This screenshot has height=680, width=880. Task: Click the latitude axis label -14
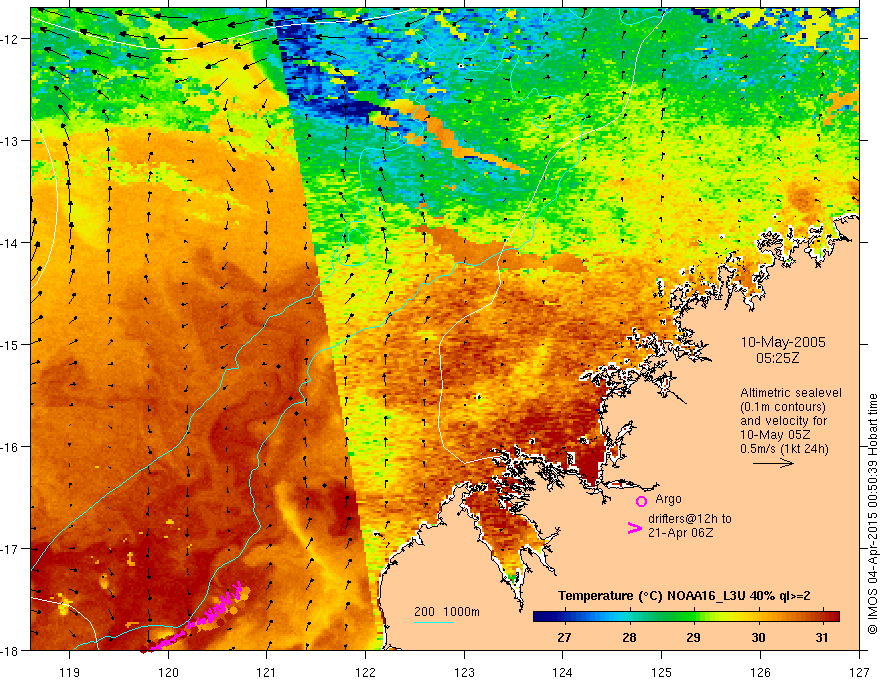tap(12, 243)
